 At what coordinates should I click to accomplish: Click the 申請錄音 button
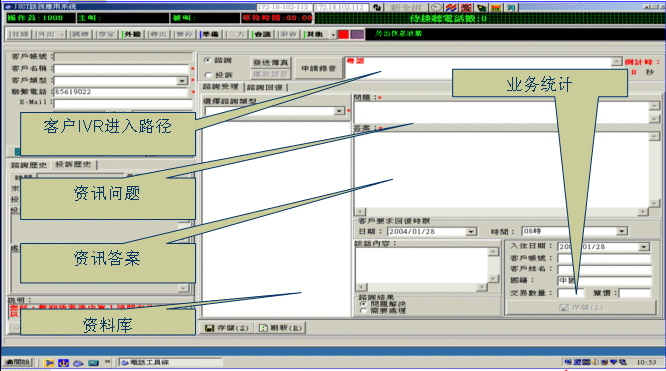pyautogui.click(x=319, y=68)
